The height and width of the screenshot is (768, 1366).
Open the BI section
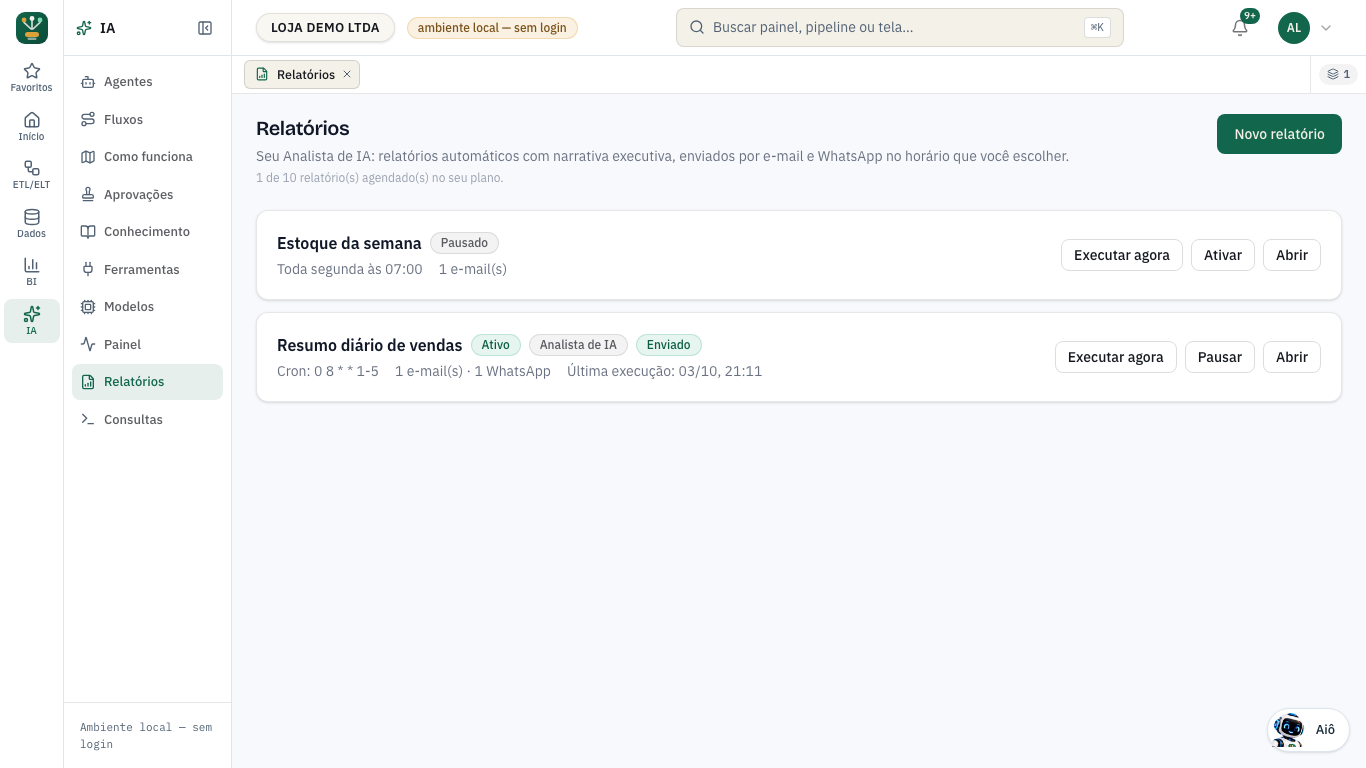coord(32,271)
